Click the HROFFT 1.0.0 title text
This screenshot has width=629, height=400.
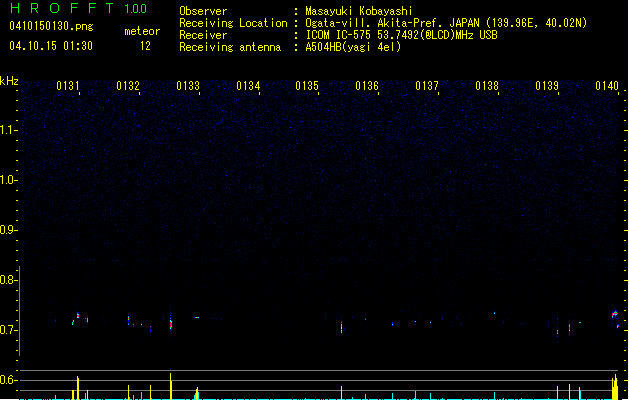tap(78, 8)
